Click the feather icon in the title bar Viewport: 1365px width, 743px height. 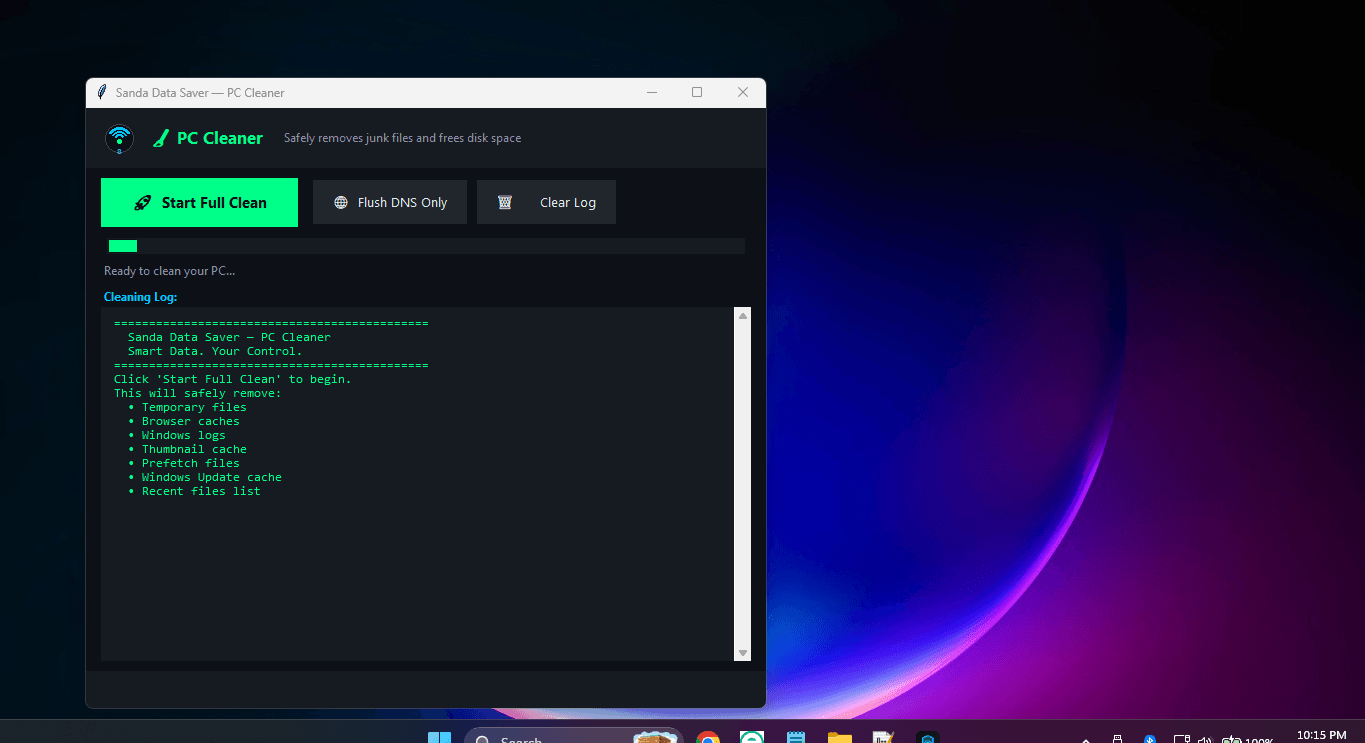101,92
